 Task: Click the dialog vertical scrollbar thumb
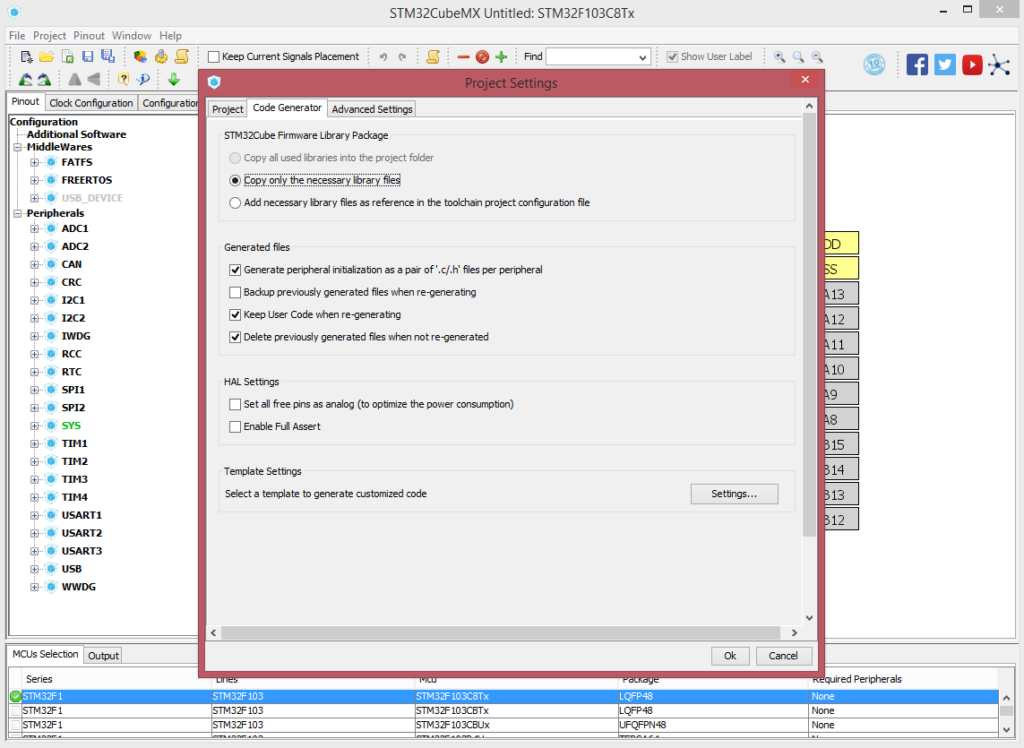(809, 325)
